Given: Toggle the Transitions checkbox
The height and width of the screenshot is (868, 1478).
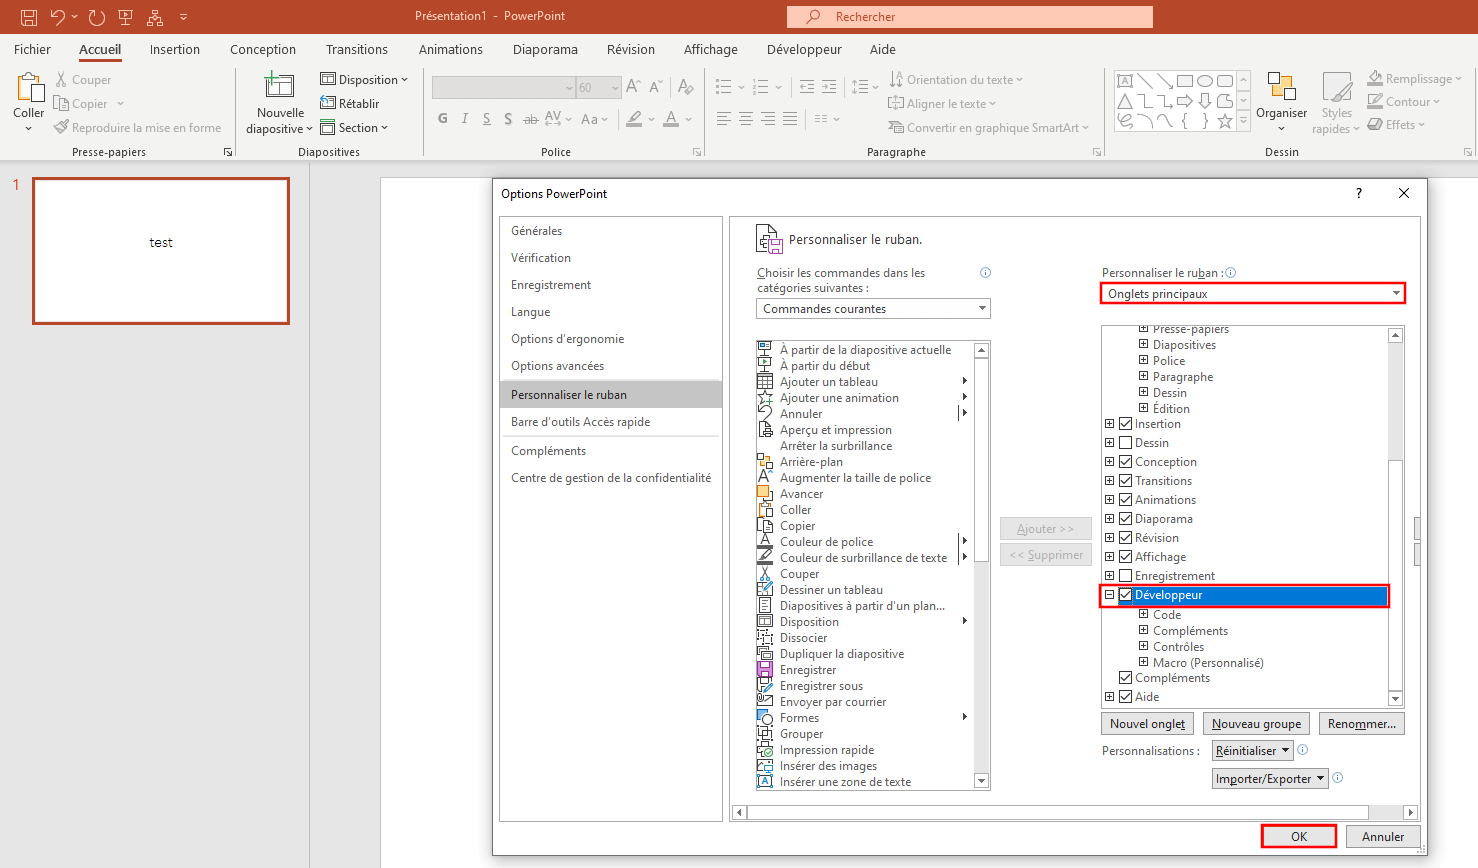Looking at the screenshot, I should click(x=1126, y=481).
